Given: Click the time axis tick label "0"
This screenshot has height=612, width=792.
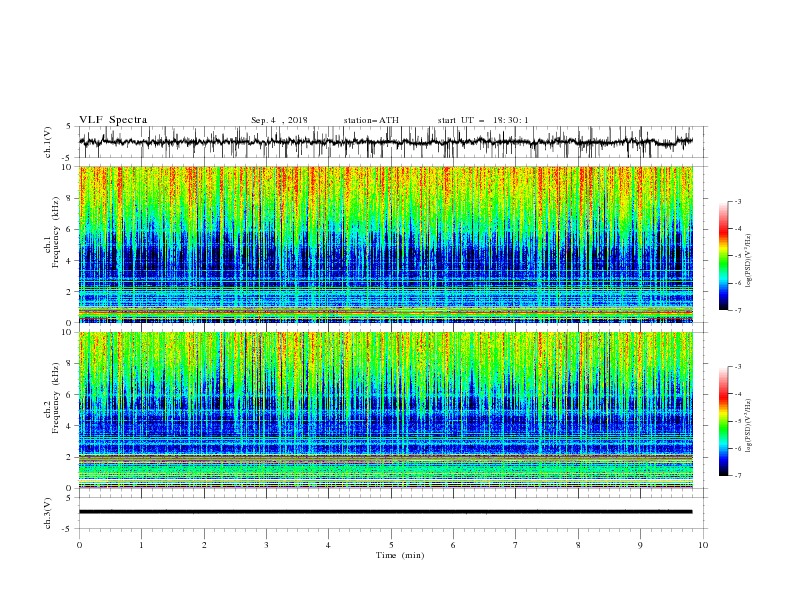Looking at the screenshot, I should click(79, 545).
